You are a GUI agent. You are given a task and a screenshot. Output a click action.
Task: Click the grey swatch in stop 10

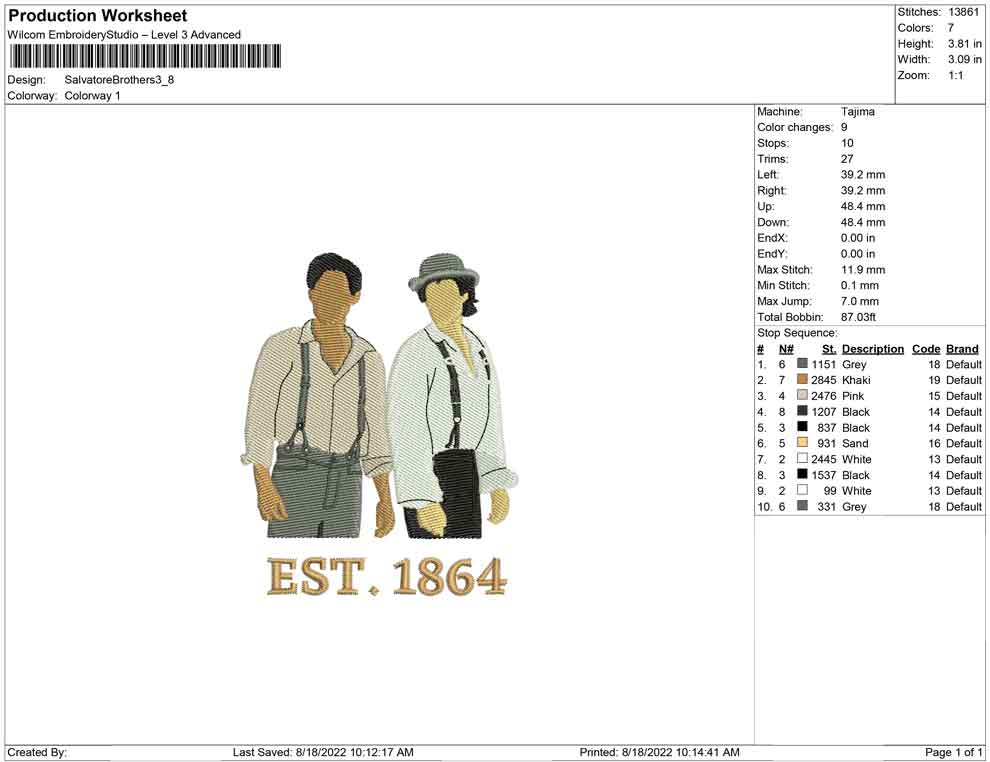[802, 506]
